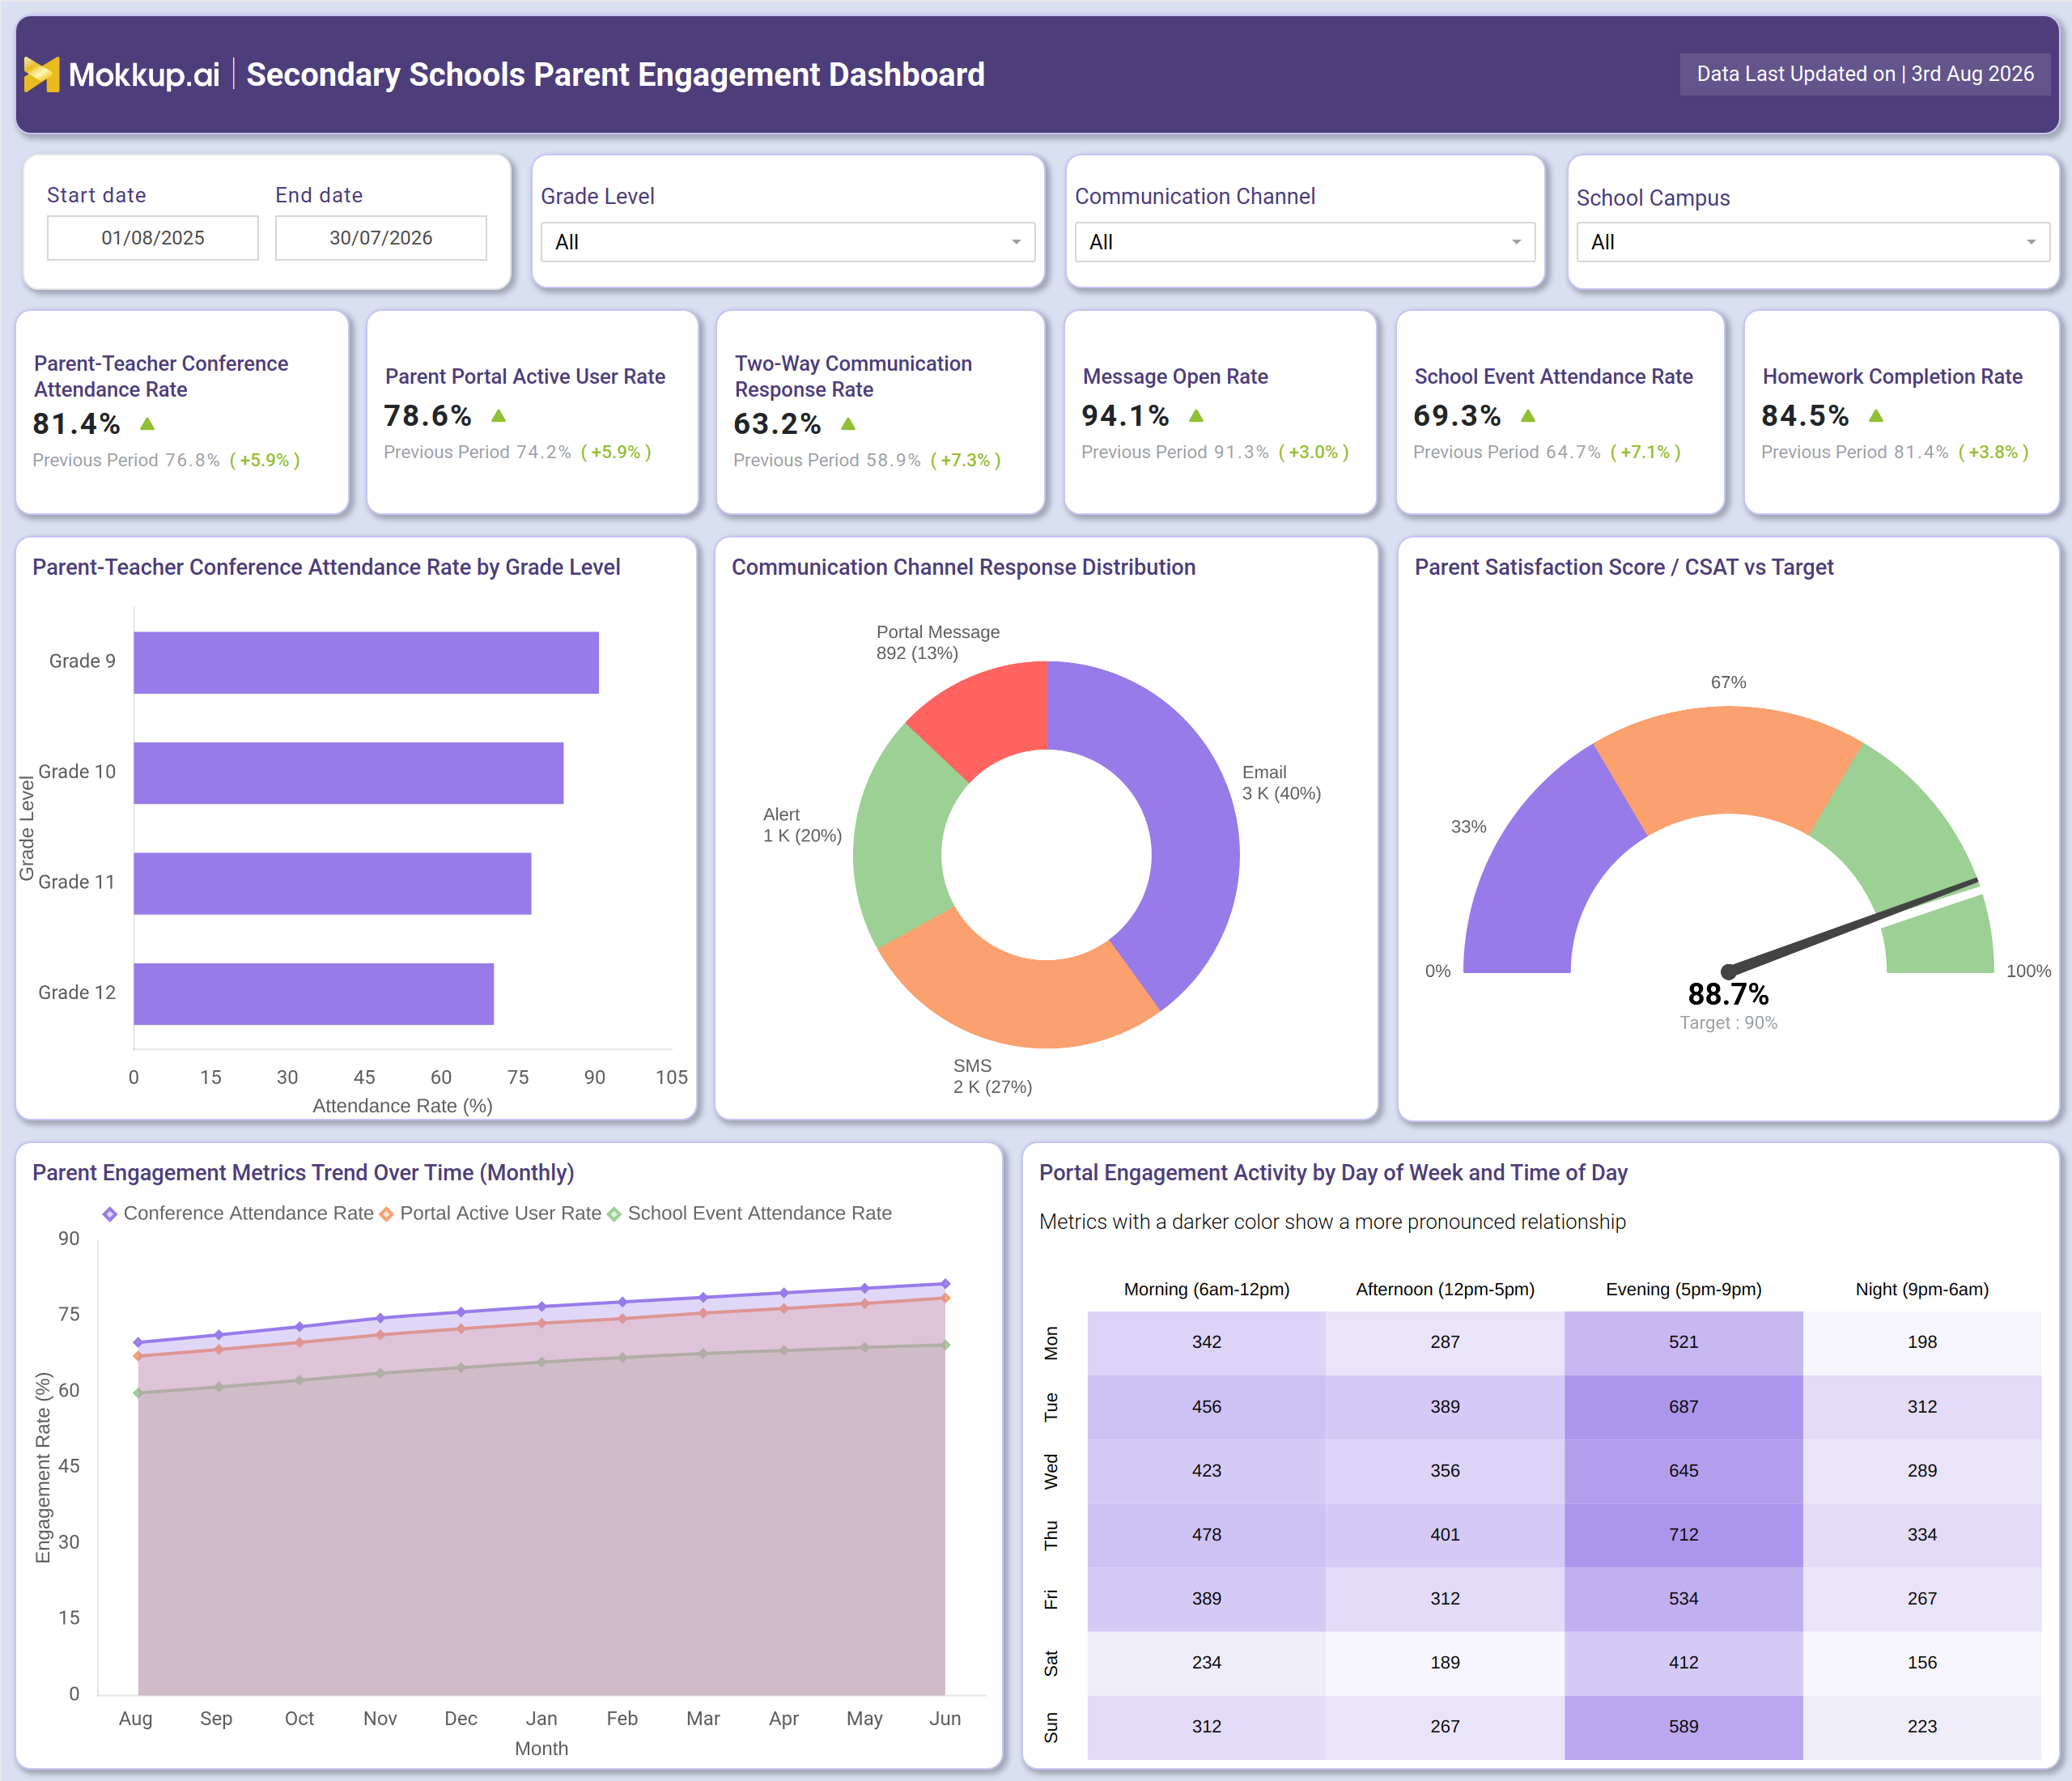Click the School Event Attendance Rate KPI title
The image size is (2072, 1781).
pos(1553,377)
